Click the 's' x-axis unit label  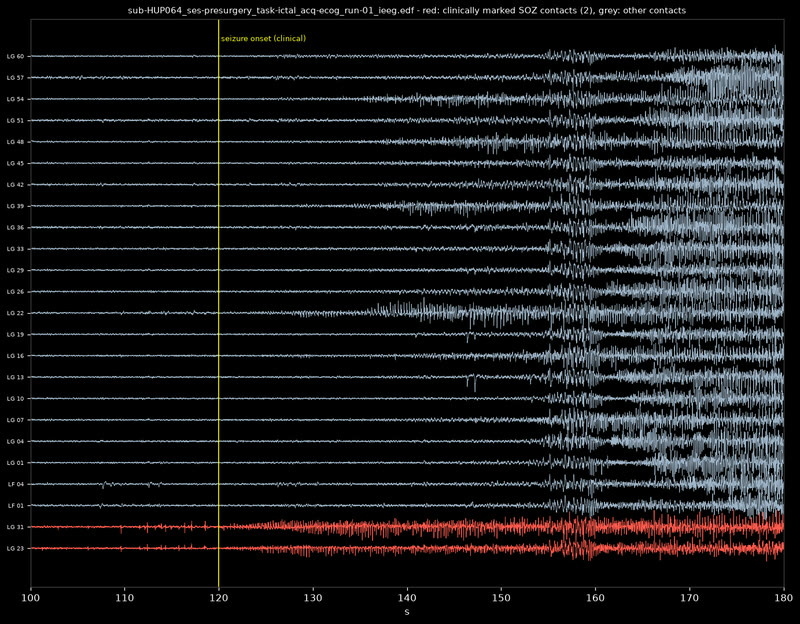pyautogui.click(x=407, y=612)
